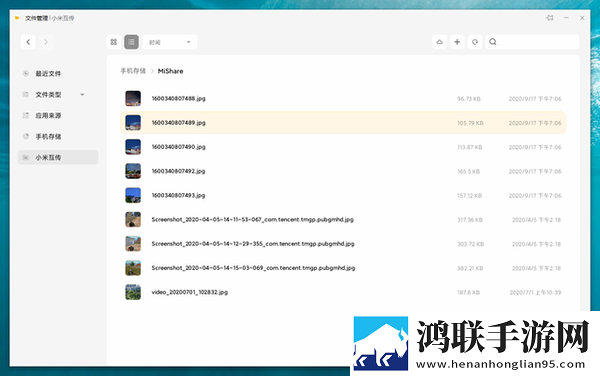The image size is (600, 376).
Task: Click the 手机存储 sidebar icon
Action: point(26,137)
